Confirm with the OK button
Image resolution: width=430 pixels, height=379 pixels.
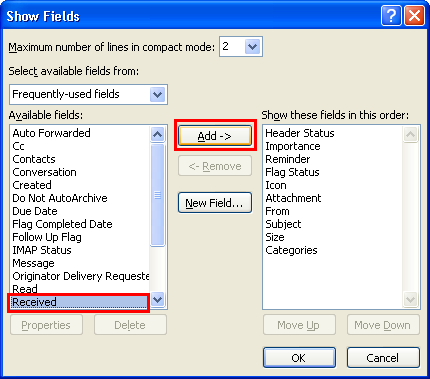(299, 358)
